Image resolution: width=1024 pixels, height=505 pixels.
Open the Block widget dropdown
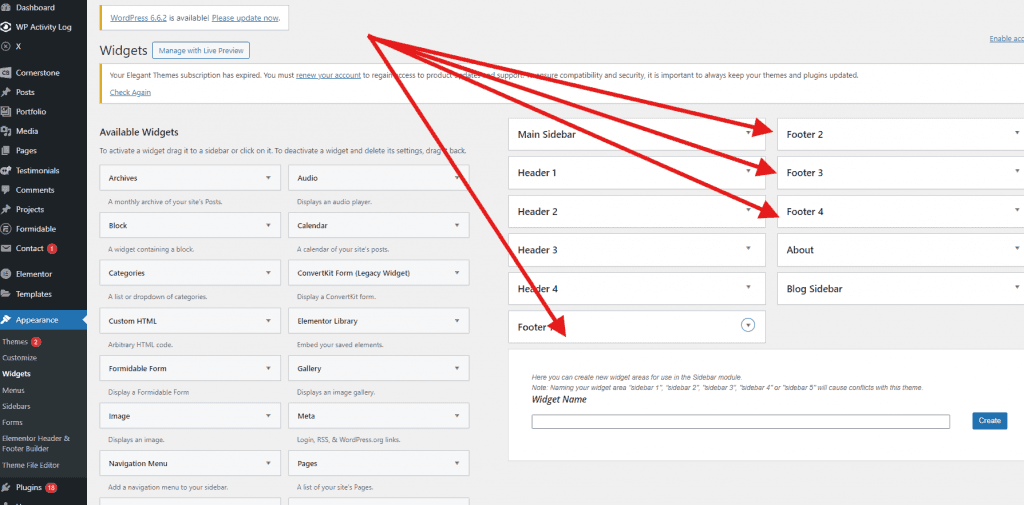[268, 225]
